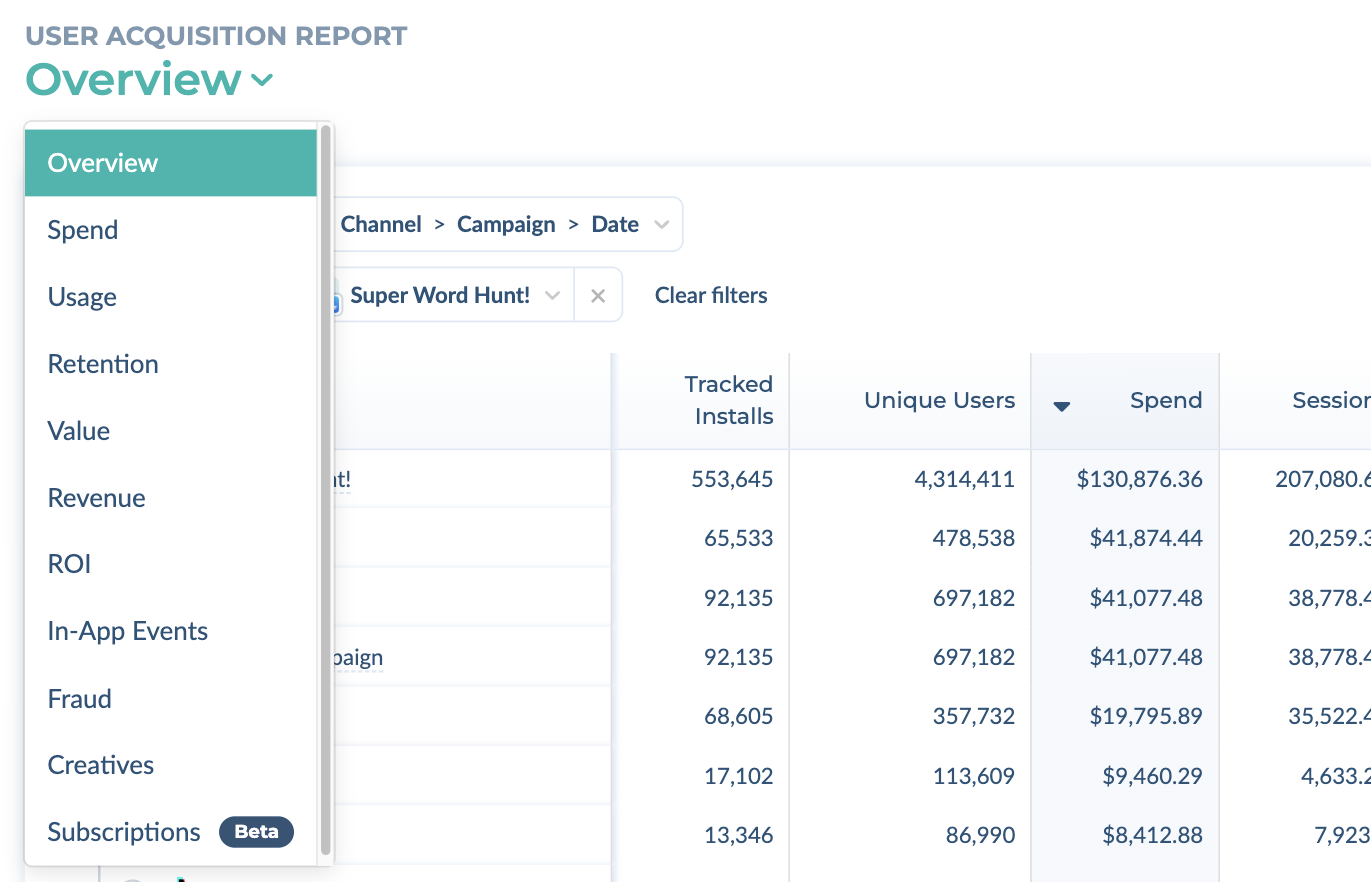Click the Tracked Installs value 17,102

coord(739,776)
